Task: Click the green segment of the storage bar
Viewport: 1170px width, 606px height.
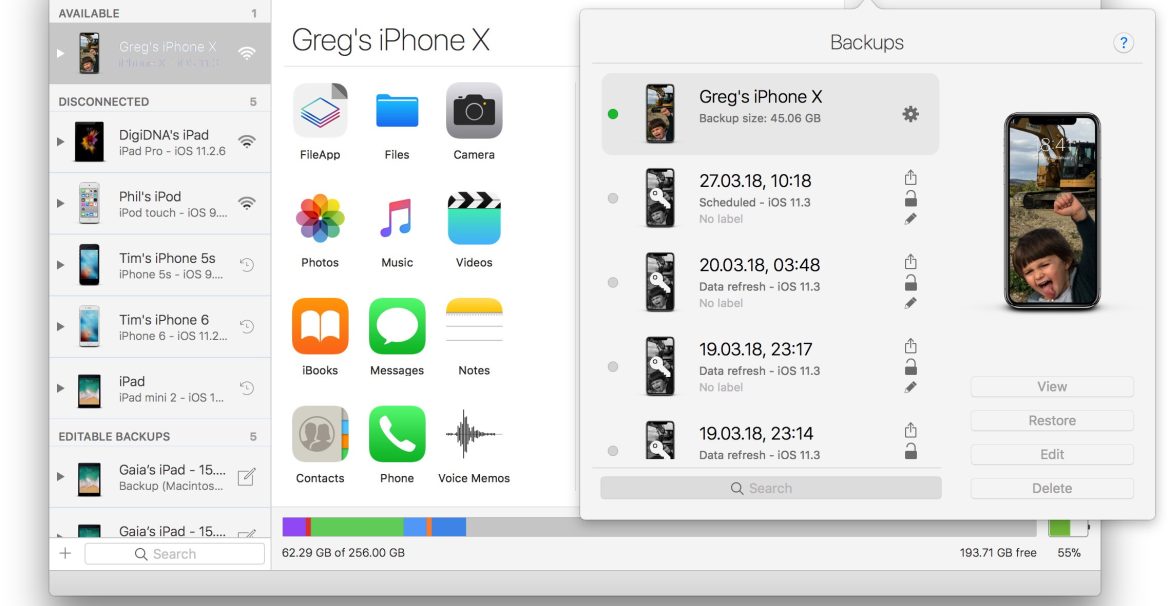Action: pyautogui.click(x=357, y=527)
